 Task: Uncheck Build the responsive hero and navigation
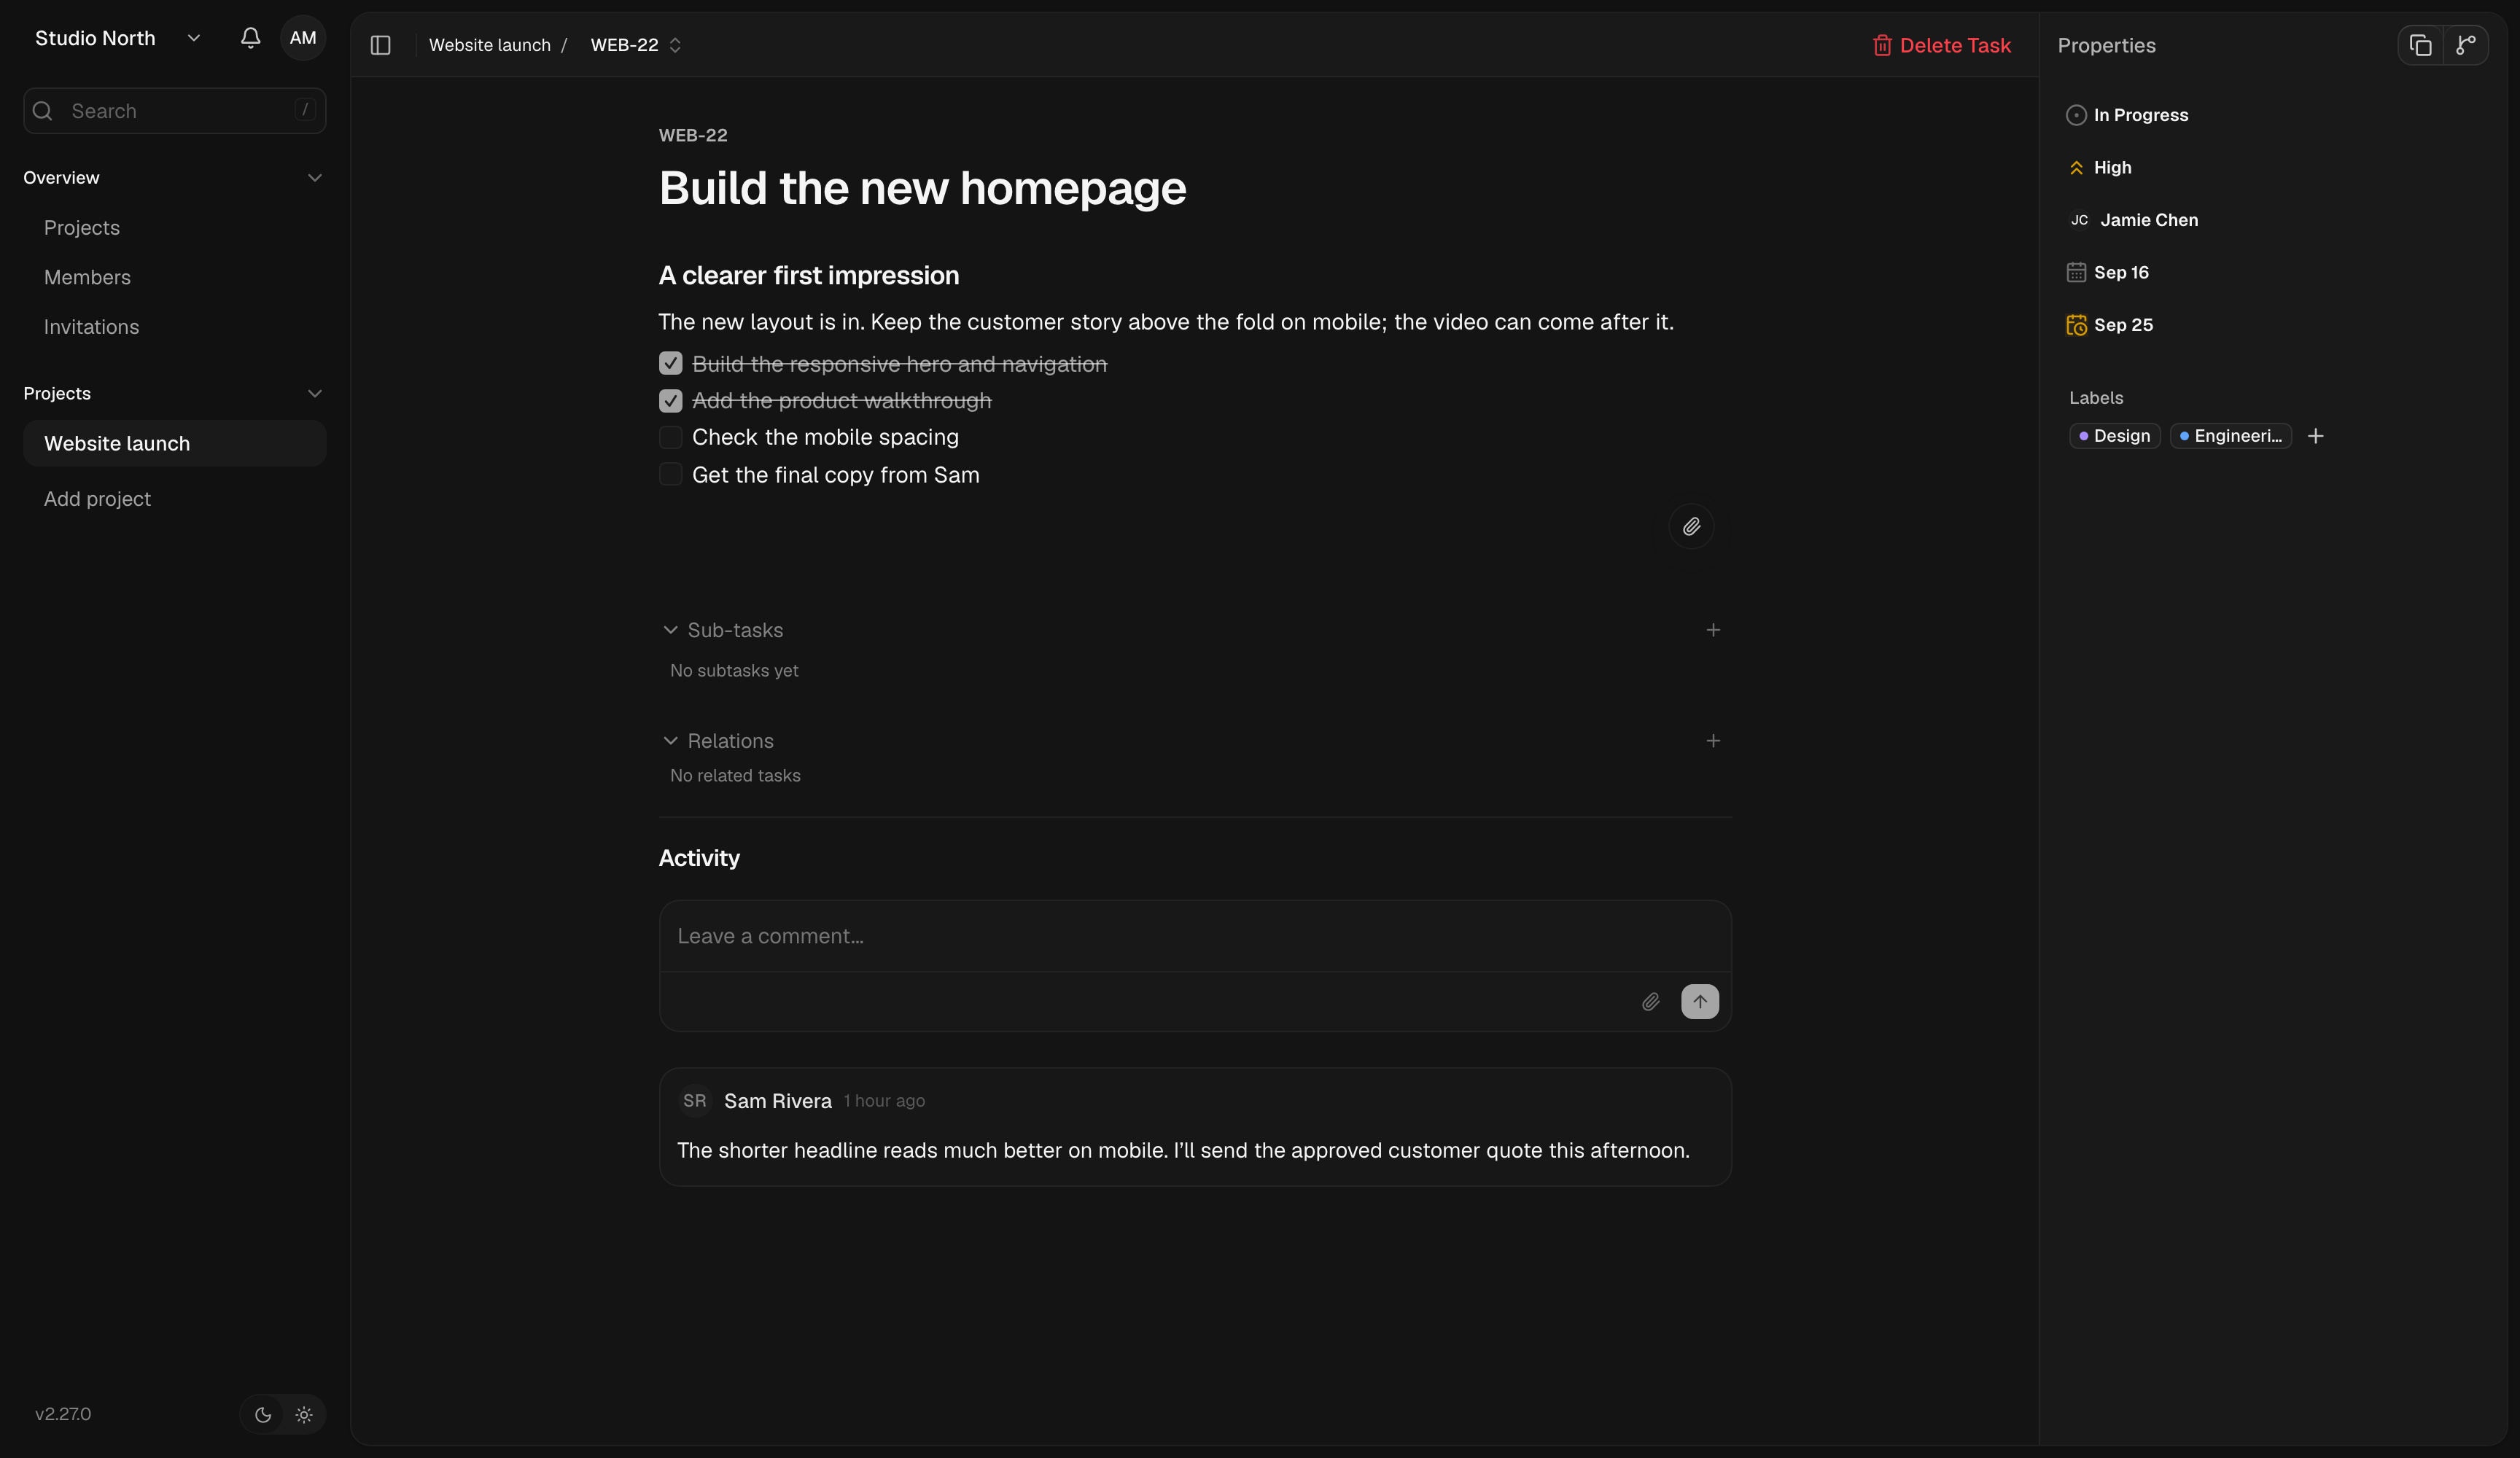(x=670, y=364)
